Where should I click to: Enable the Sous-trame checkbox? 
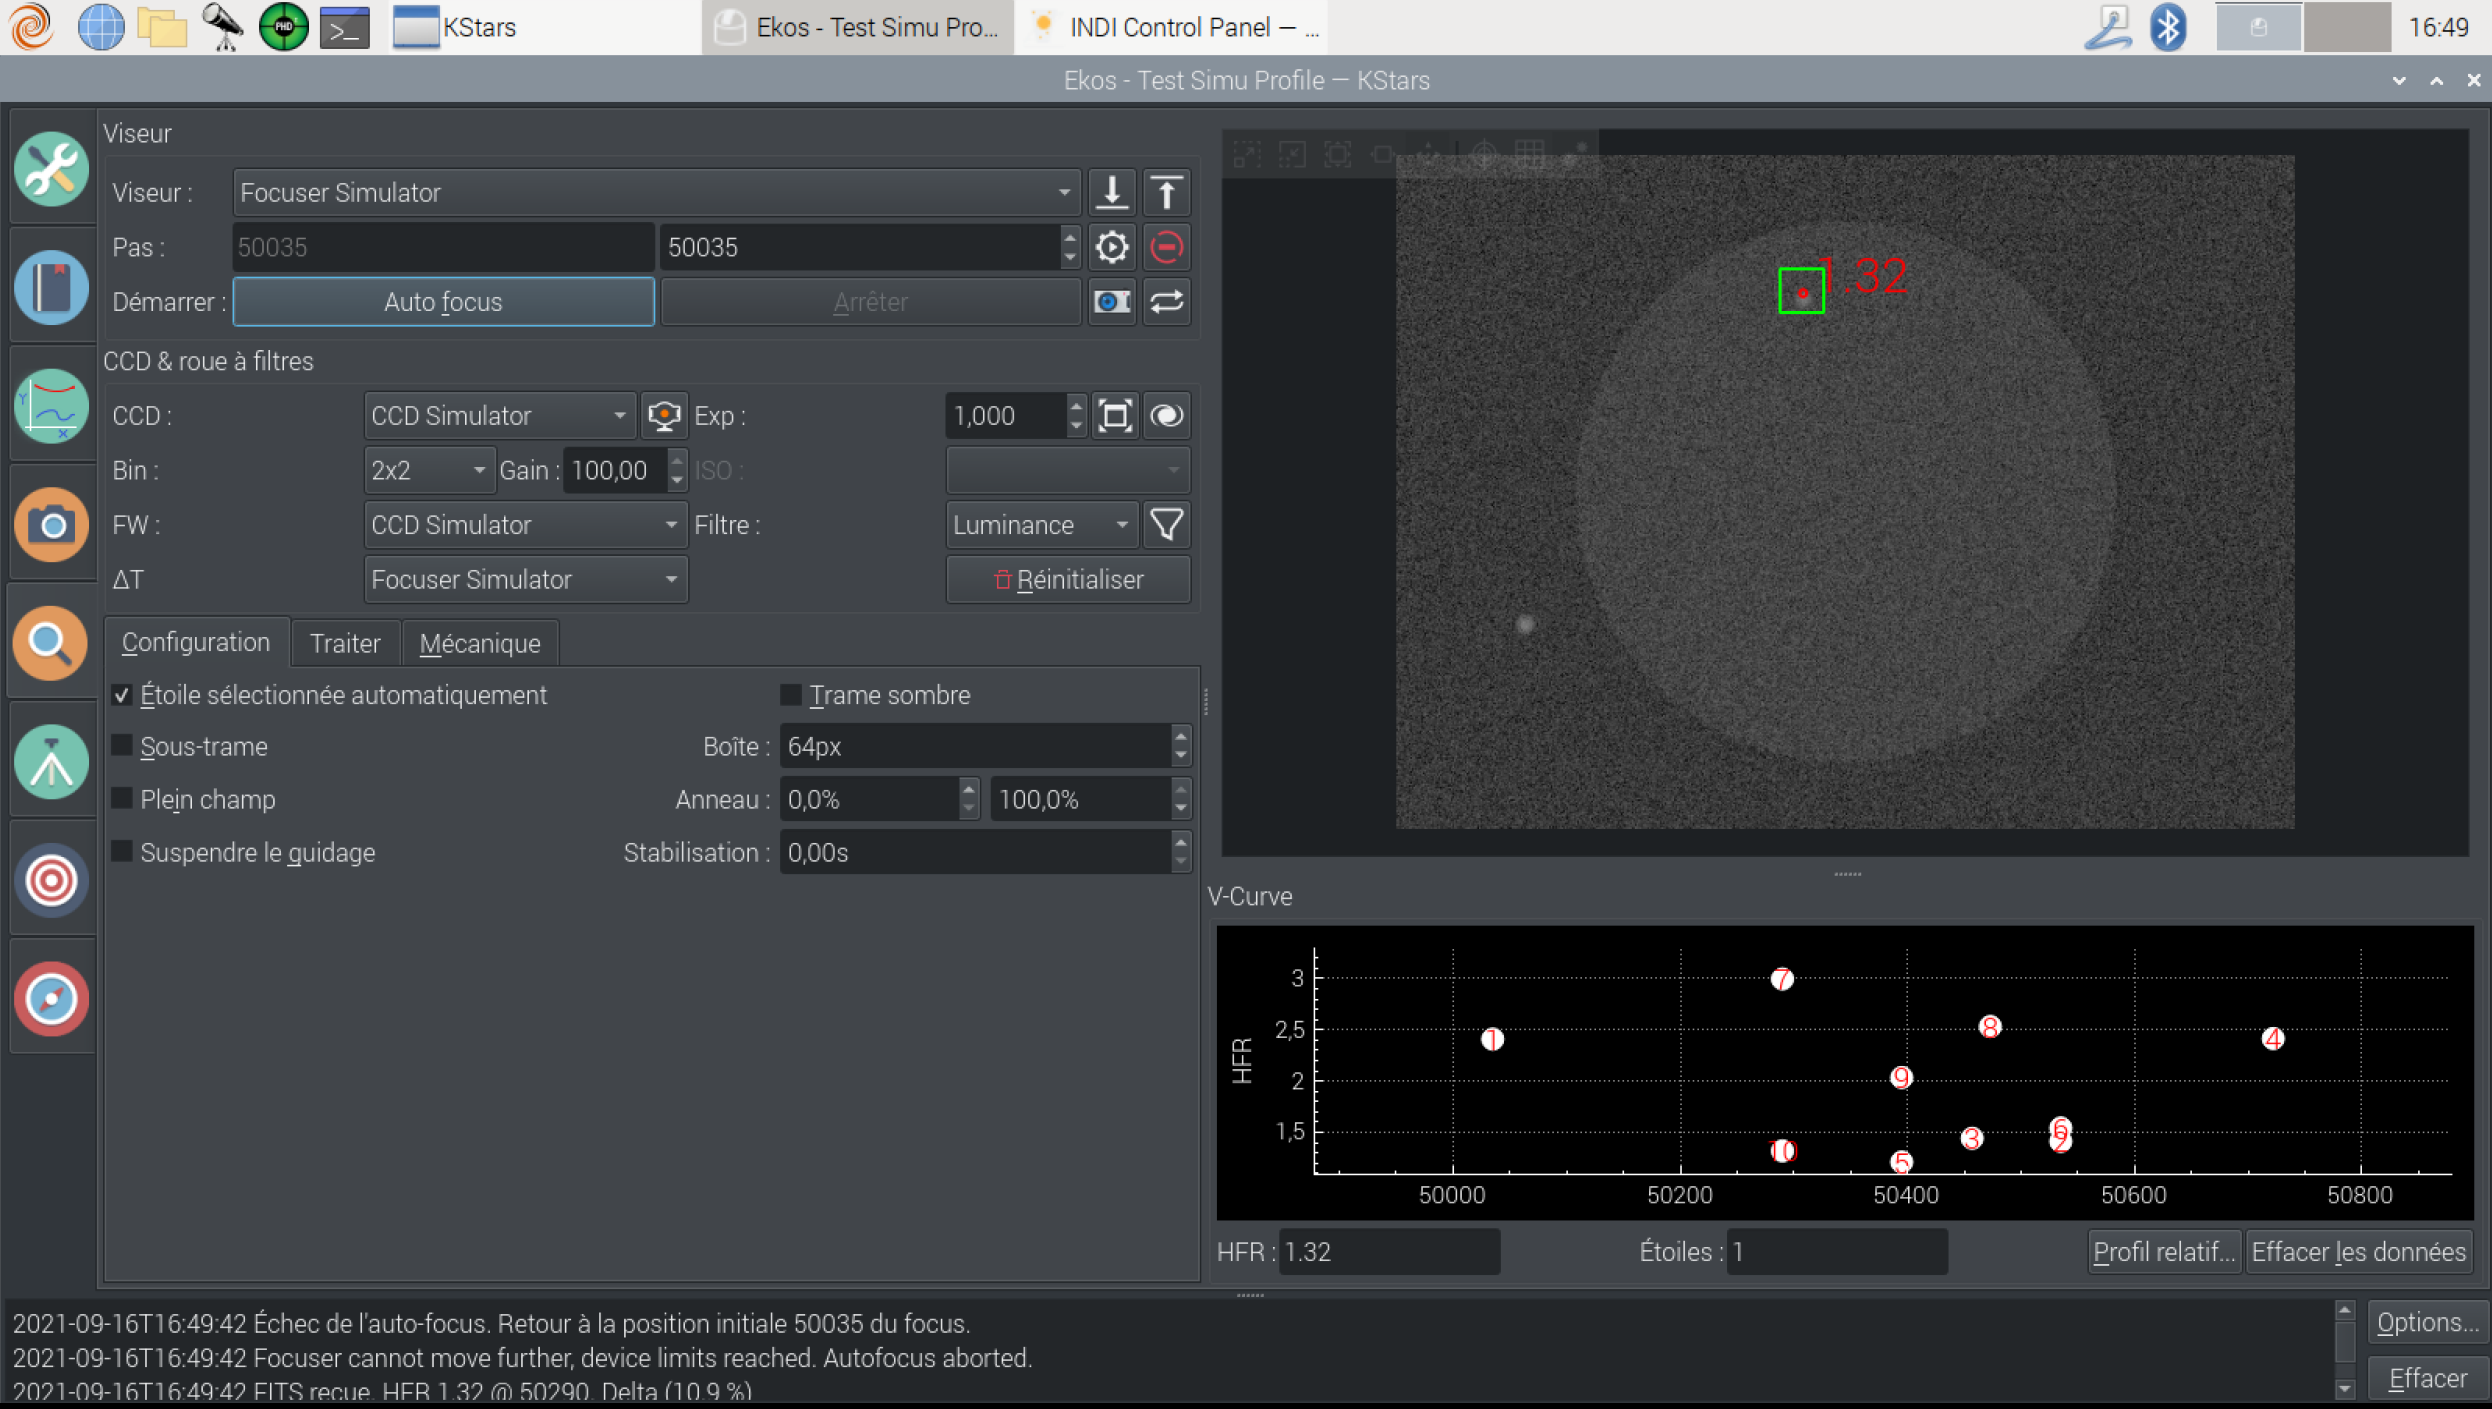click(122, 746)
